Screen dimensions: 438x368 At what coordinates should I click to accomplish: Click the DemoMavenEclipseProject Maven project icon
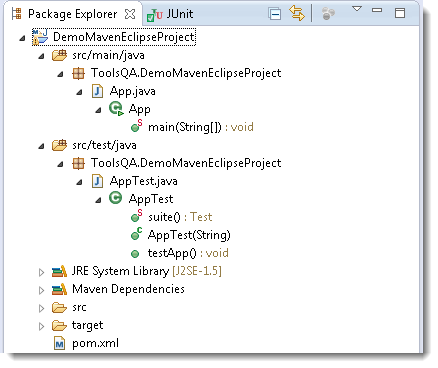click(x=40, y=37)
